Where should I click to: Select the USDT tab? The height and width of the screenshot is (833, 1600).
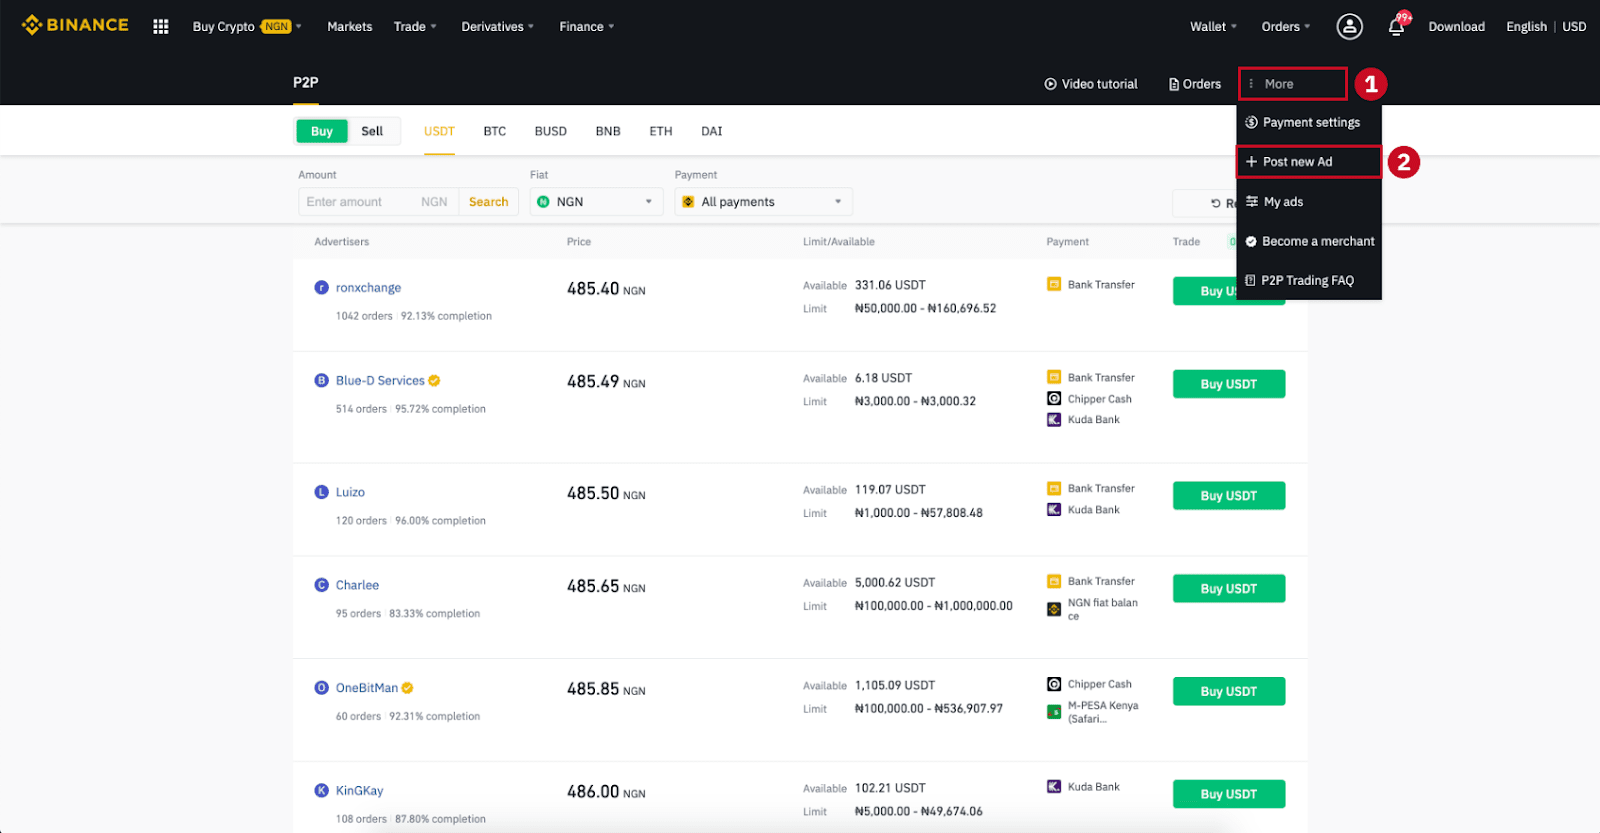pyautogui.click(x=439, y=131)
